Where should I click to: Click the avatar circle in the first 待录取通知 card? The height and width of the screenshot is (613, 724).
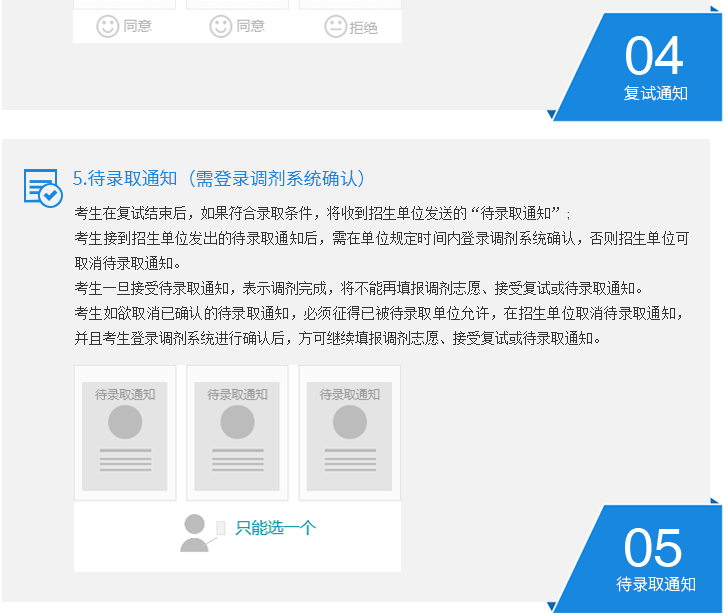pos(125,422)
